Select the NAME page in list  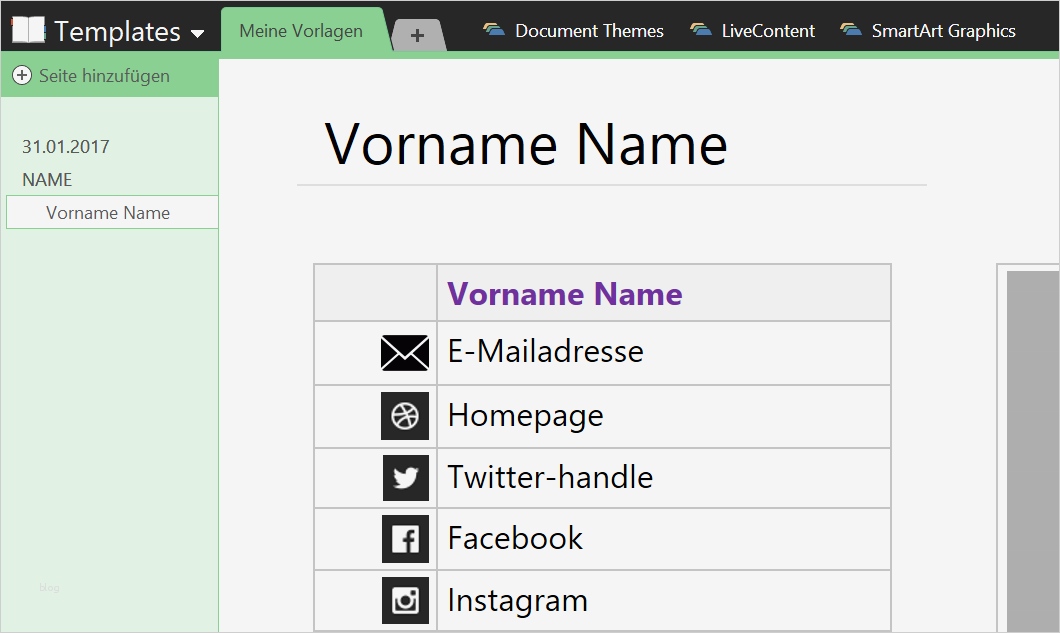click(47, 180)
